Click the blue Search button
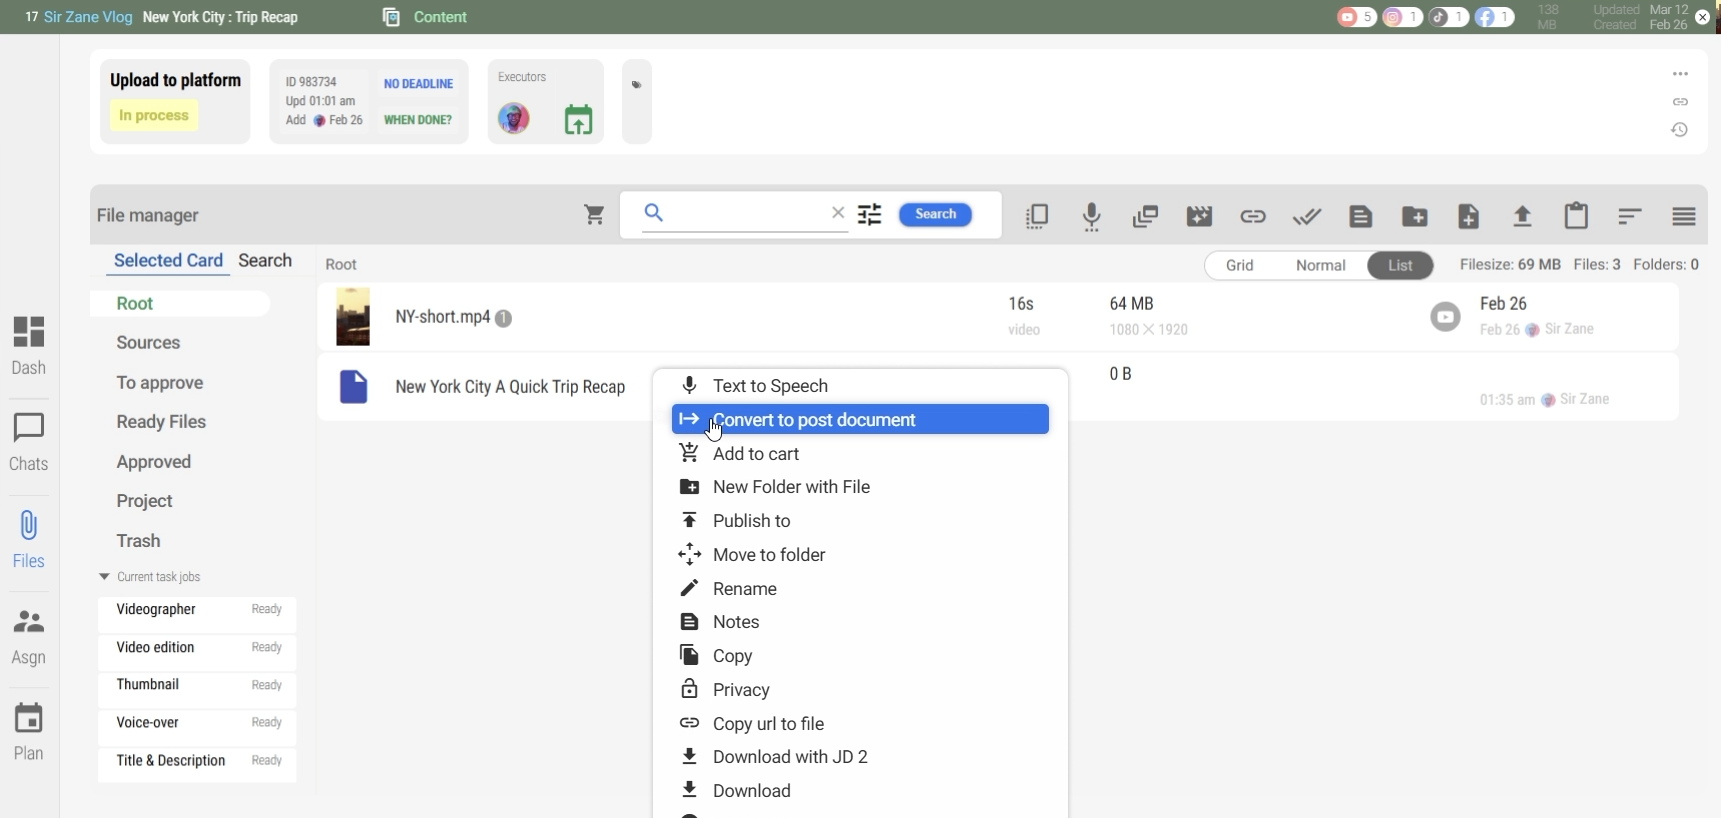The image size is (1721, 818). coord(936,215)
